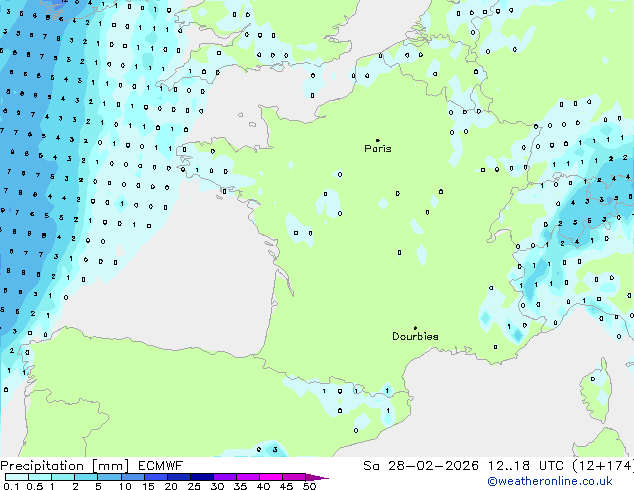Click the Paris city label
Screen dimensions: 634x490
tap(378, 149)
